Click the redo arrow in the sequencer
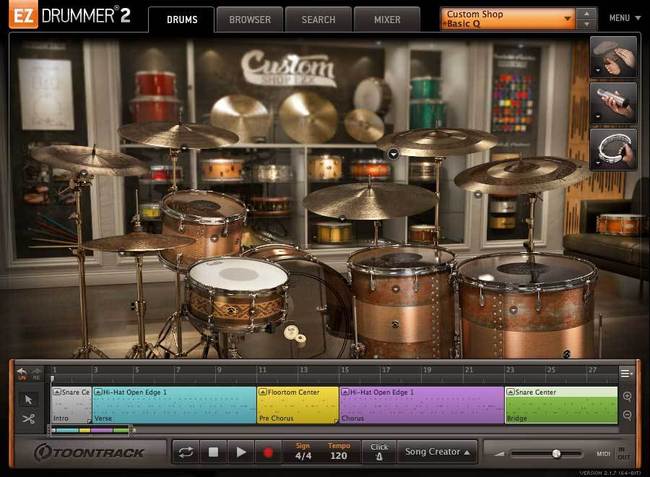Image resolution: width=650 pixels, height=477 pixels. [x=36, y=372]
